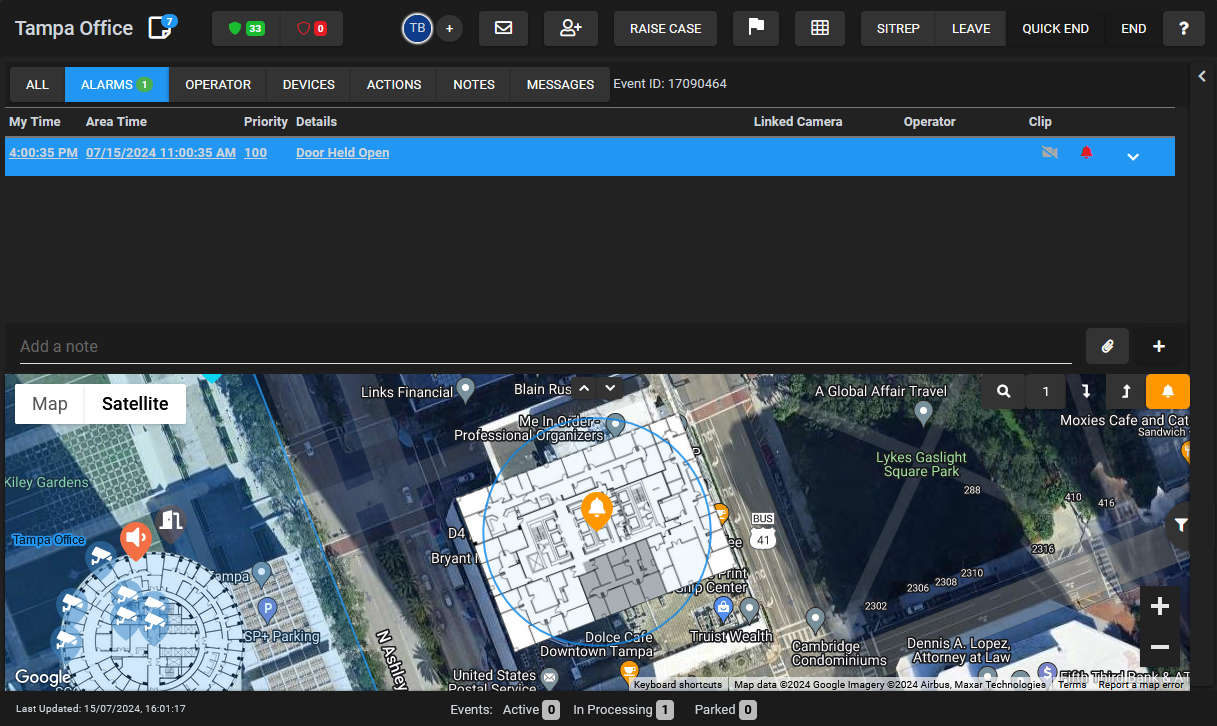Image resolution: width=1217 pixels, height=726 pixels.
Task: Click Report a map error link
Action: coord(1140,685)
